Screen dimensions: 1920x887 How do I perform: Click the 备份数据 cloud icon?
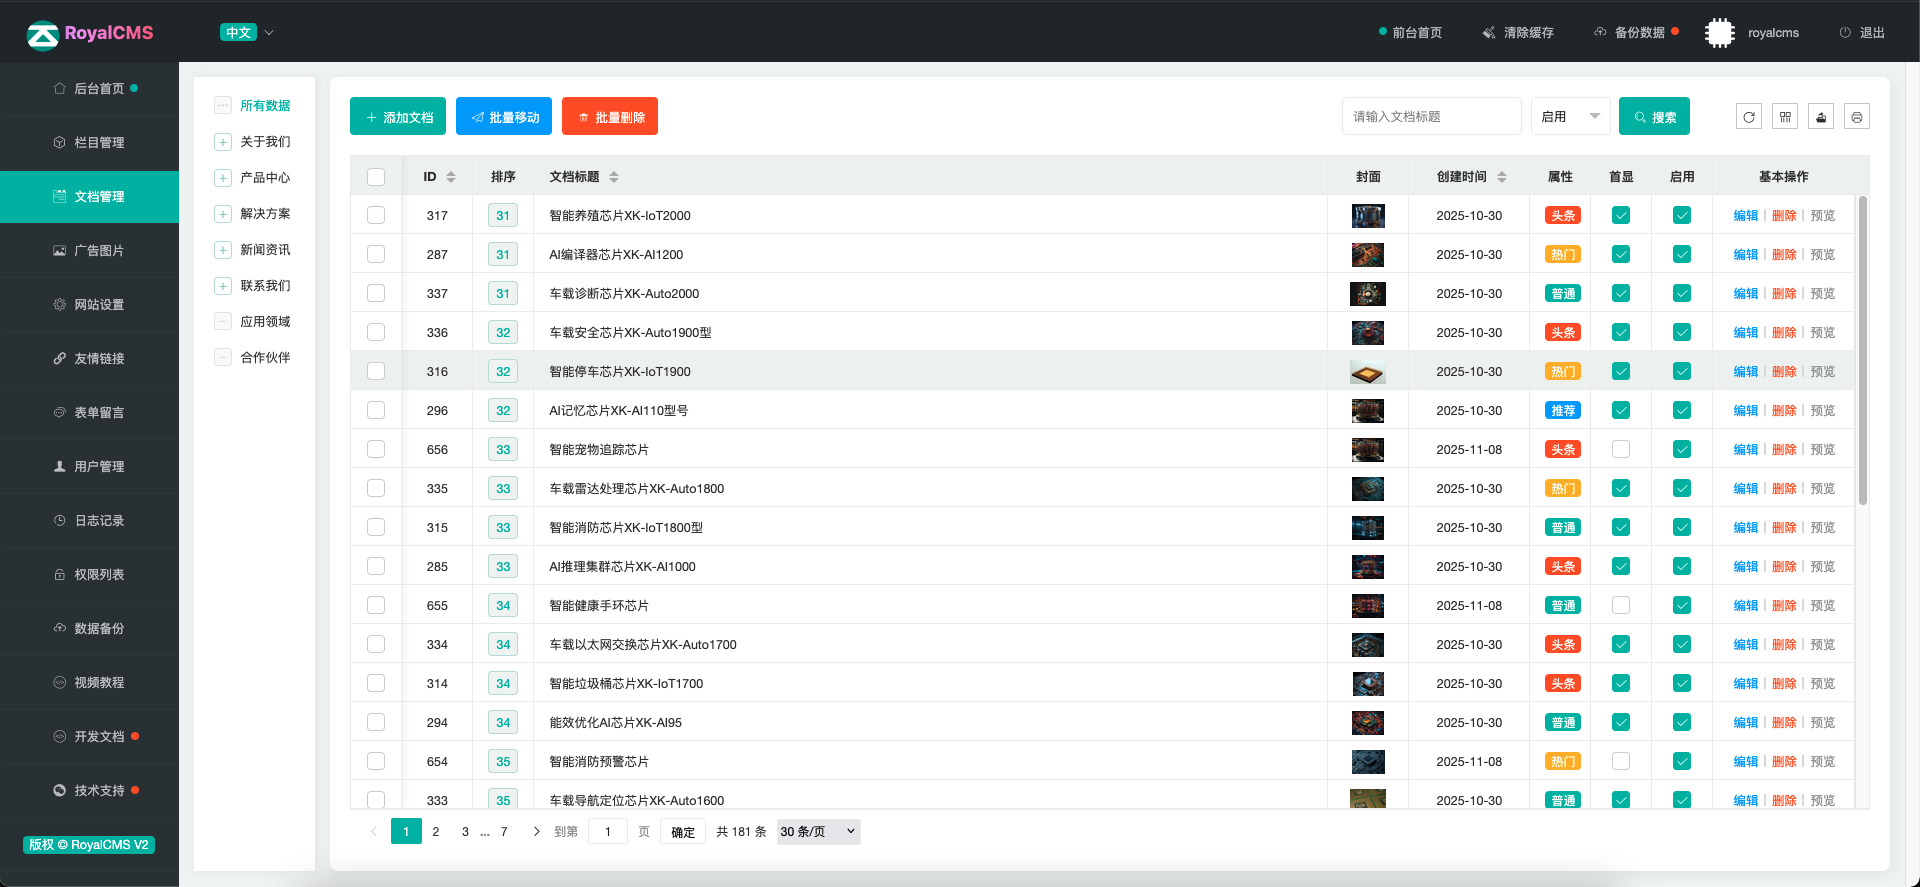(1600, 32)
